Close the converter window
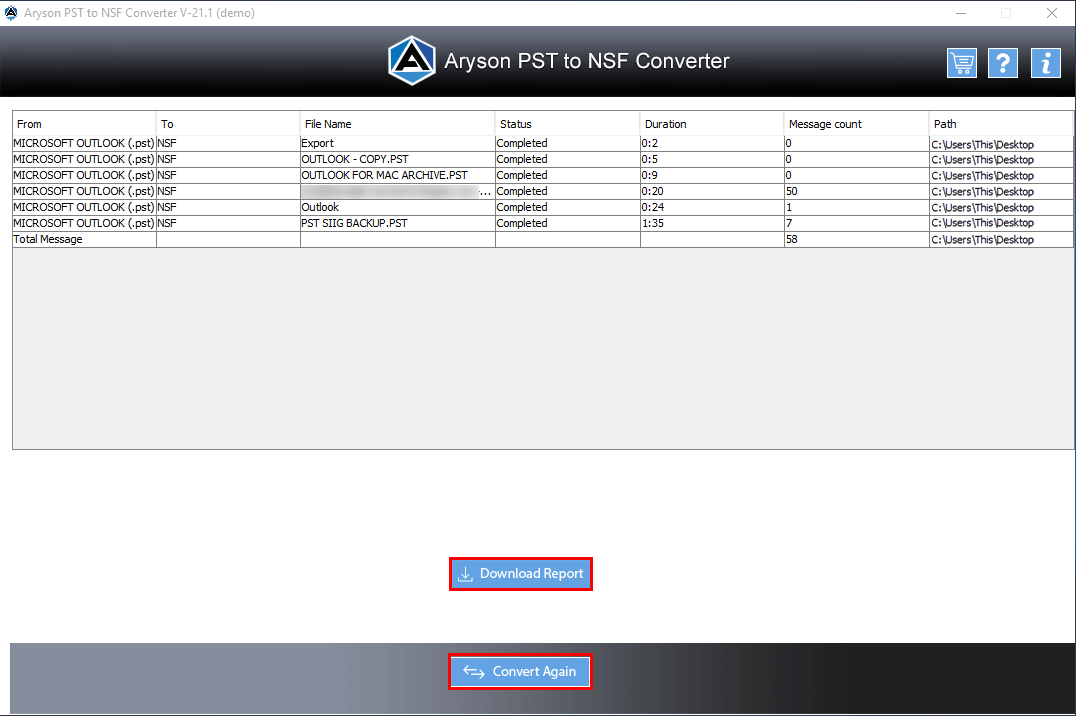 pos(1051,13)
